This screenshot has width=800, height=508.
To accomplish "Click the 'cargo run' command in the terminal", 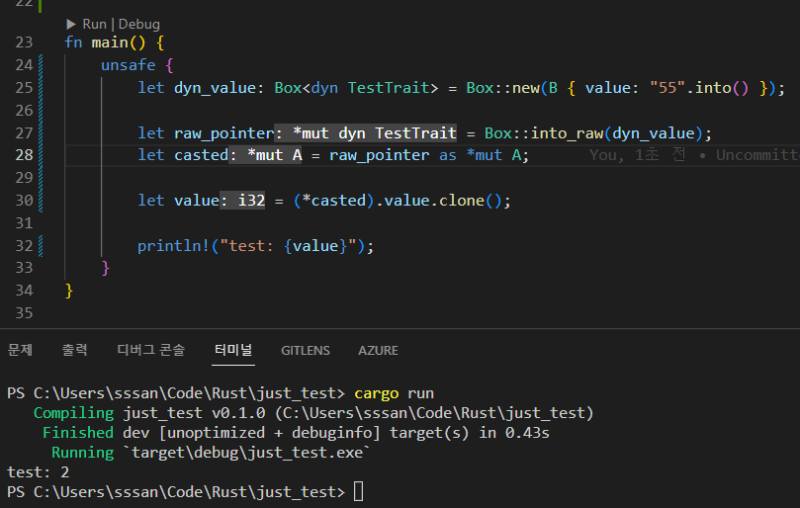I will click(394, 393).
